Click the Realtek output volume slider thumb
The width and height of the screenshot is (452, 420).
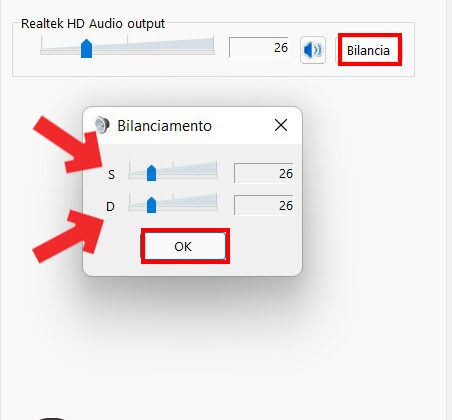click(86, 48)
